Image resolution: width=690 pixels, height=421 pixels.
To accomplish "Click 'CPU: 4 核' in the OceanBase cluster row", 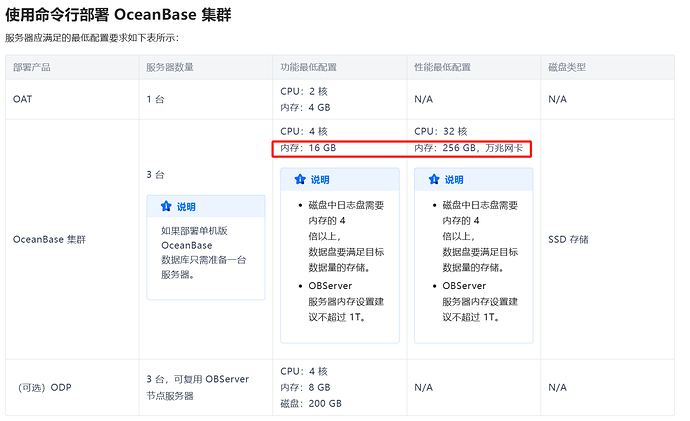I will point(304,131).
